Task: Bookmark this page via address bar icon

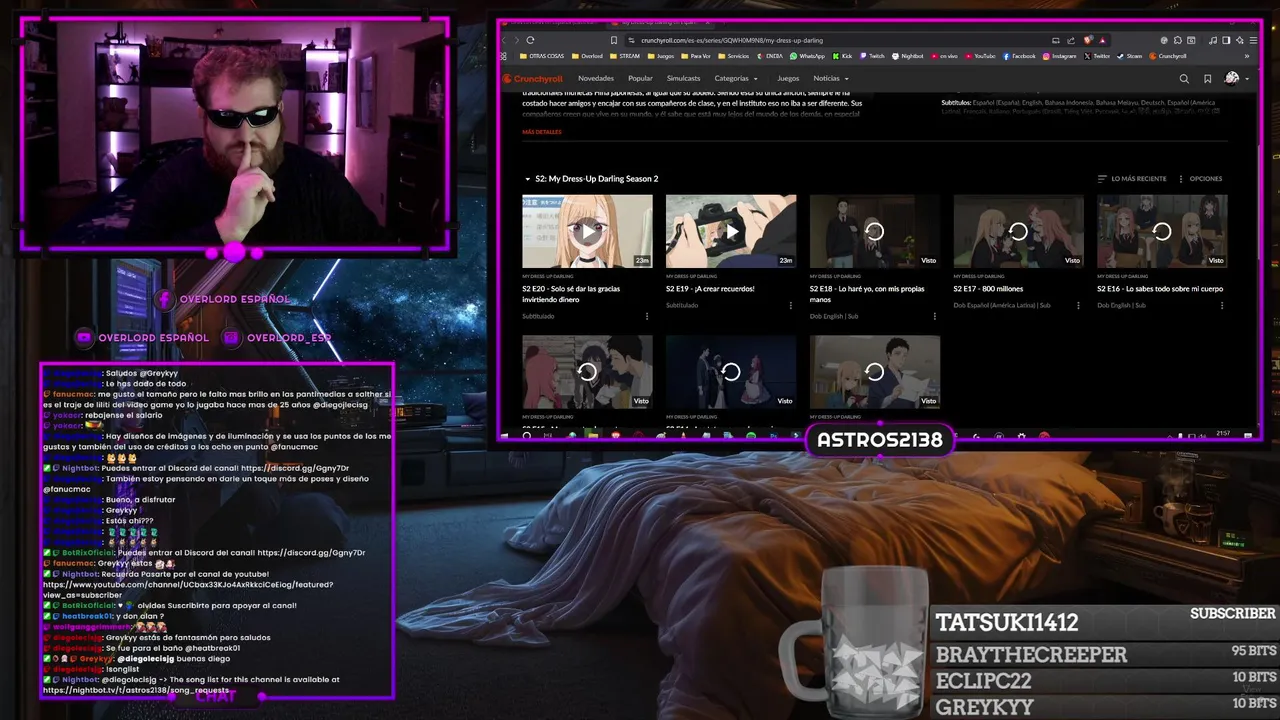Action: click(x=614, y=40)
